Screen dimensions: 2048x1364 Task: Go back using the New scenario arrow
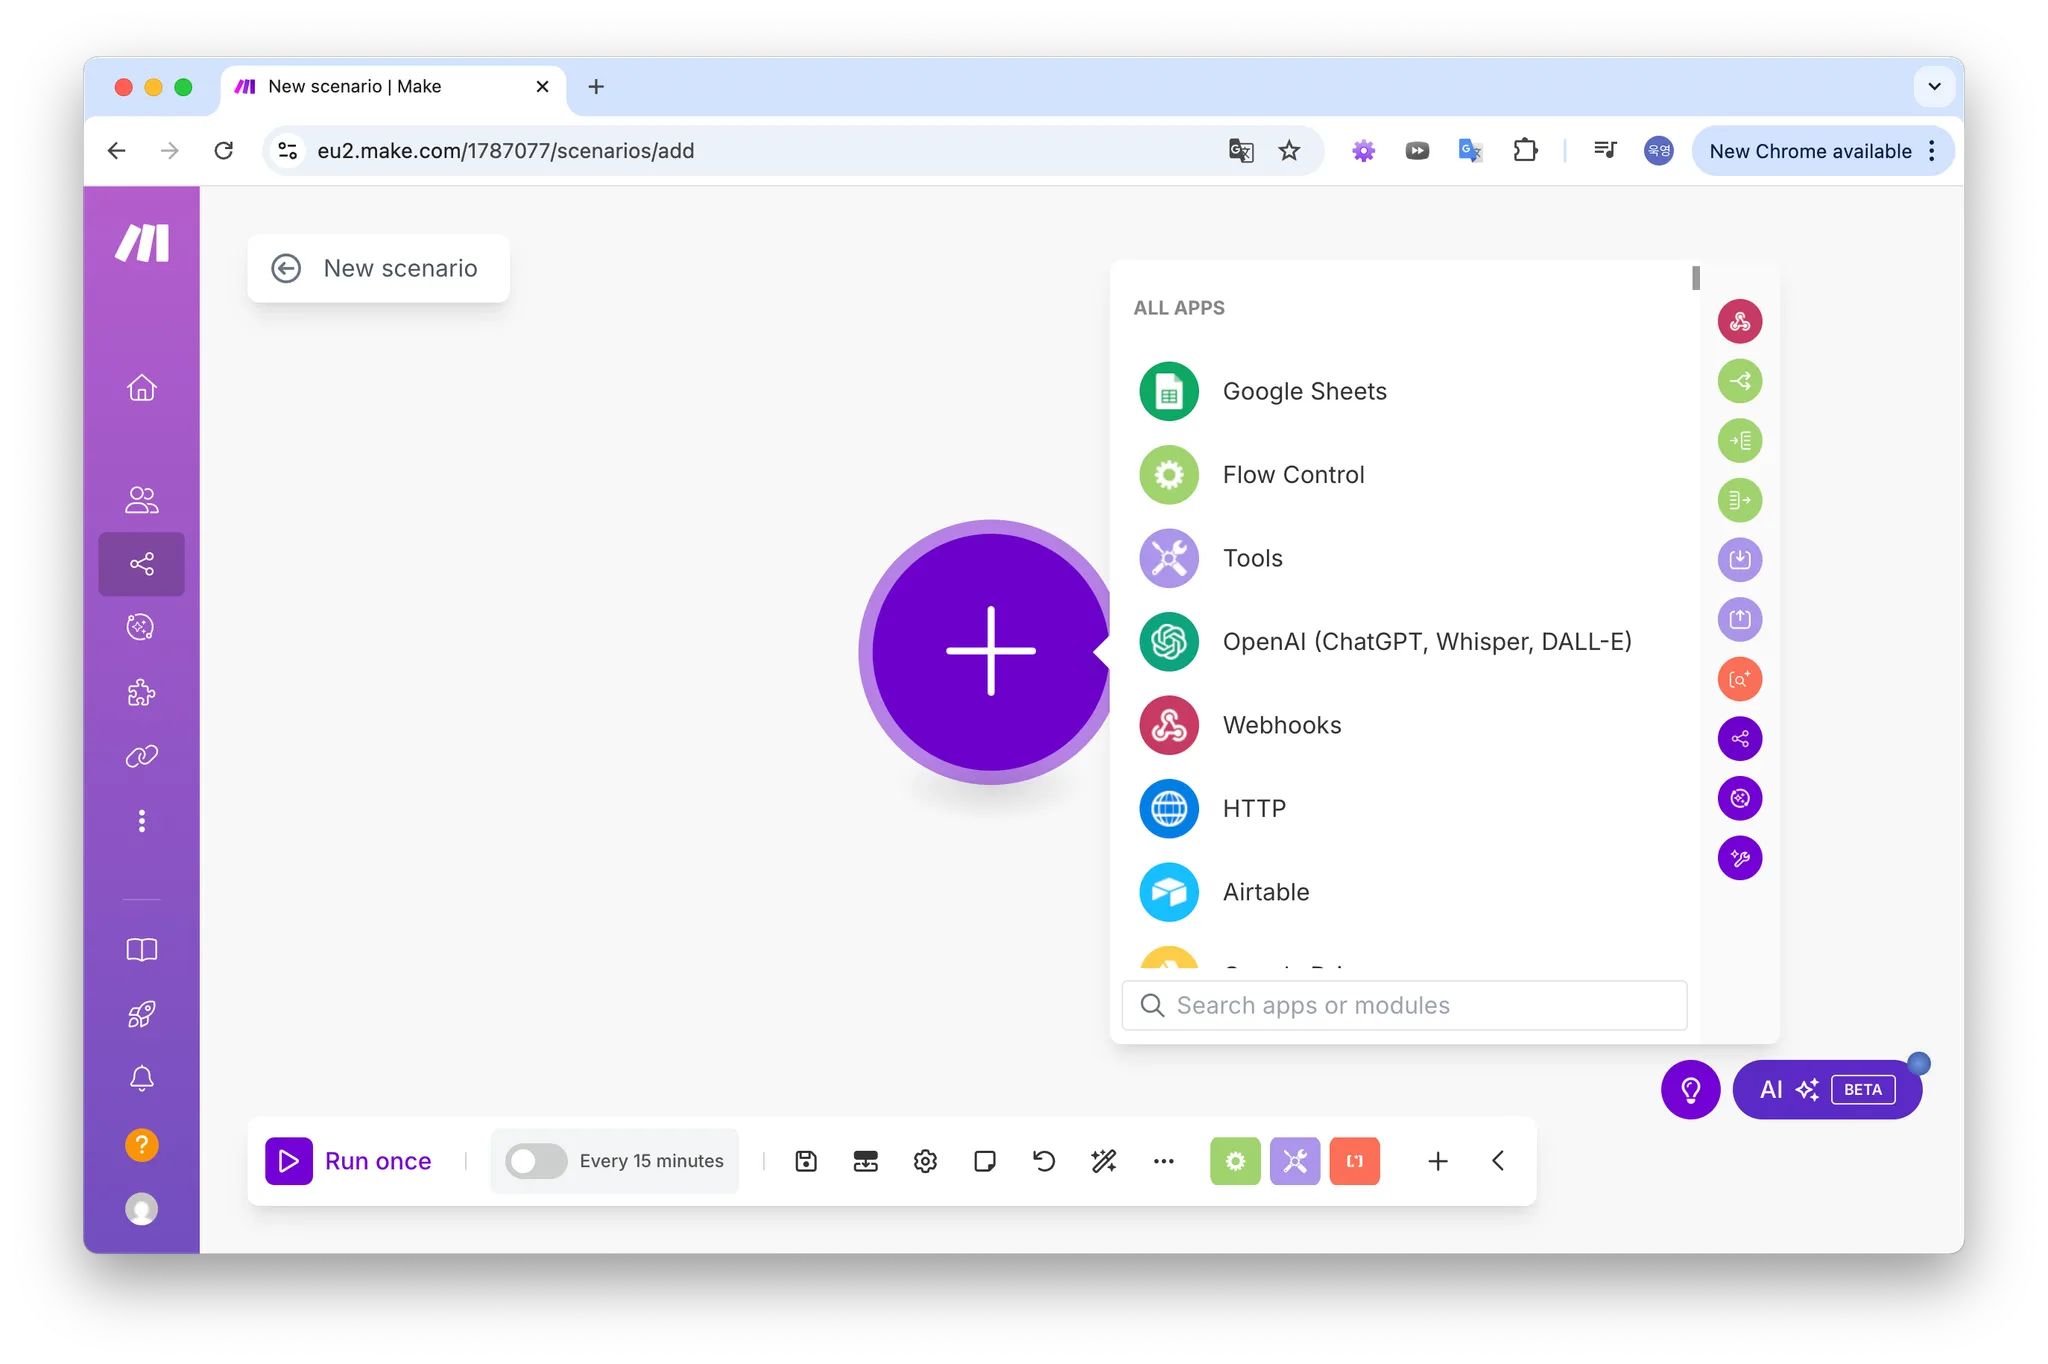[x=286, y=268]
